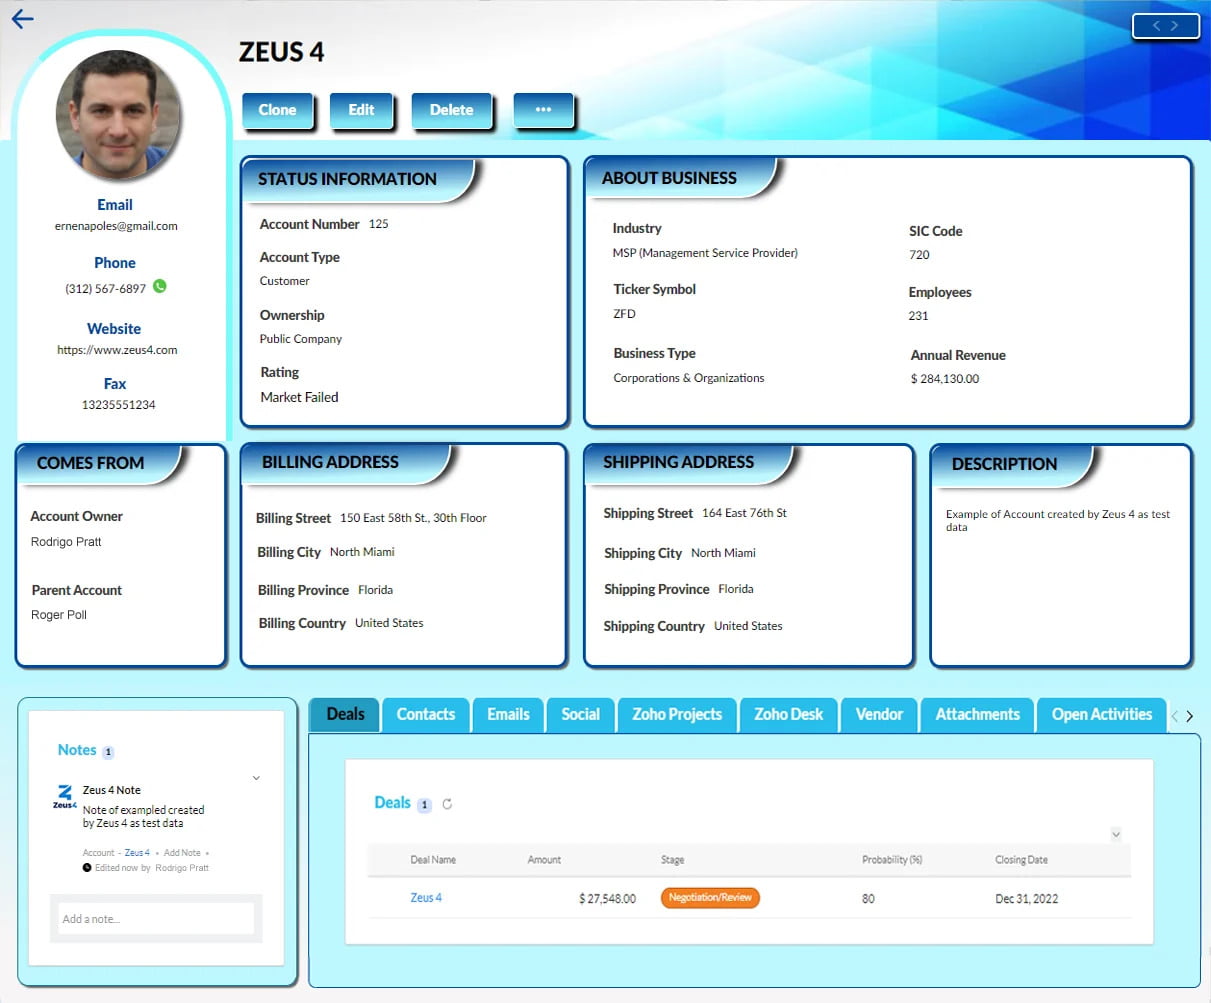The height and width of the screenshot is (1003, 1211).
Task: Expand the Zeus 4 Note options chevron
Action: 256,778
